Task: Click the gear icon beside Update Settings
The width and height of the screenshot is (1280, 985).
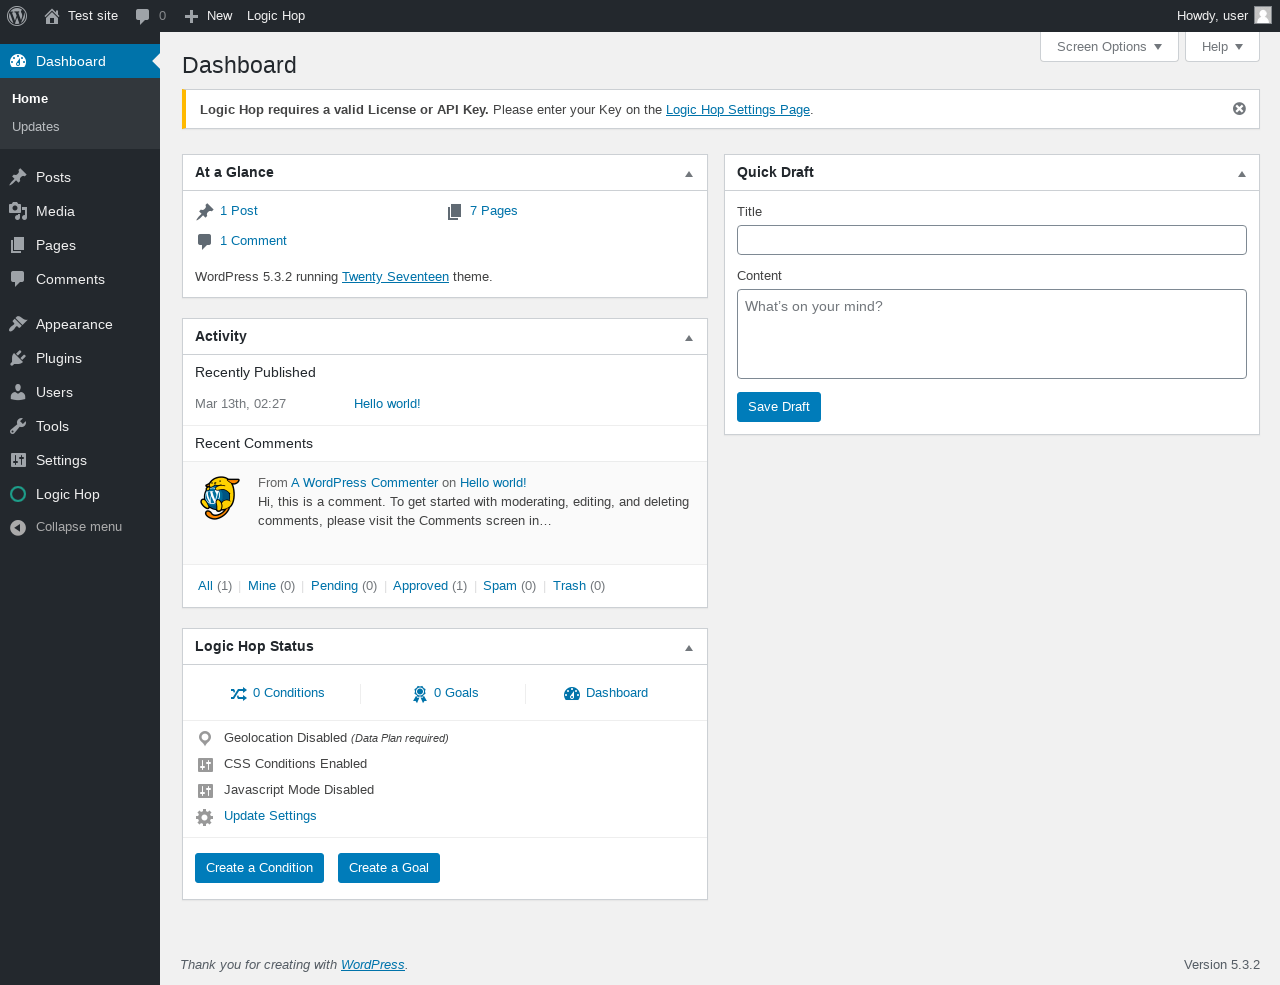Action: click(x=205, y=817)
